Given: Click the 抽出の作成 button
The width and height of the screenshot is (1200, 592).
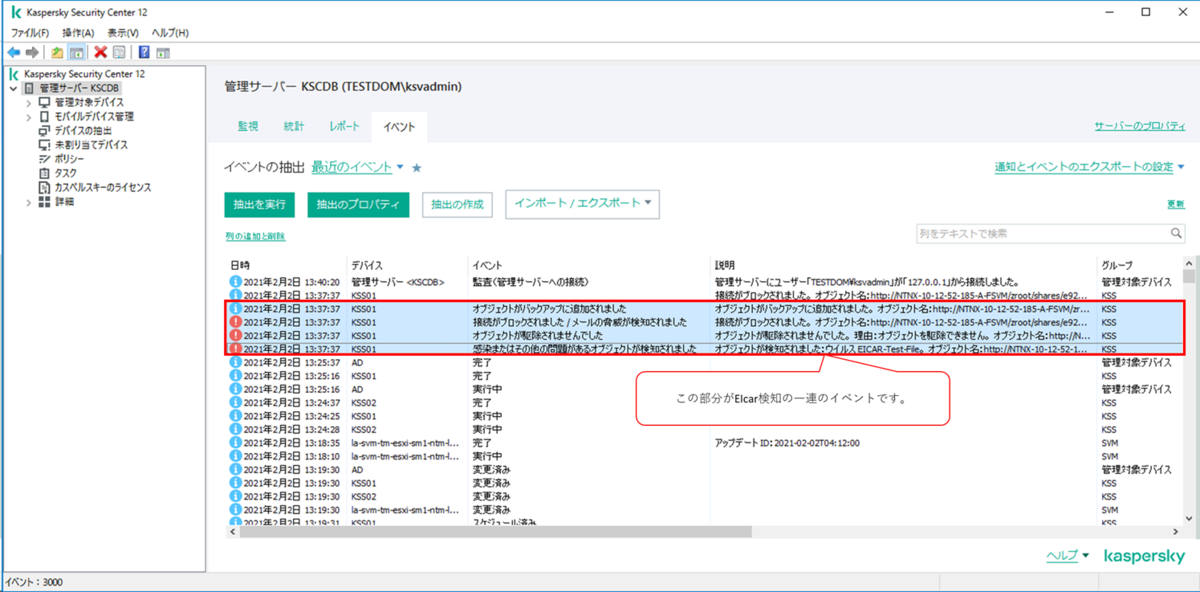Looking at the screenshot, I should click(x=458, y=204).
